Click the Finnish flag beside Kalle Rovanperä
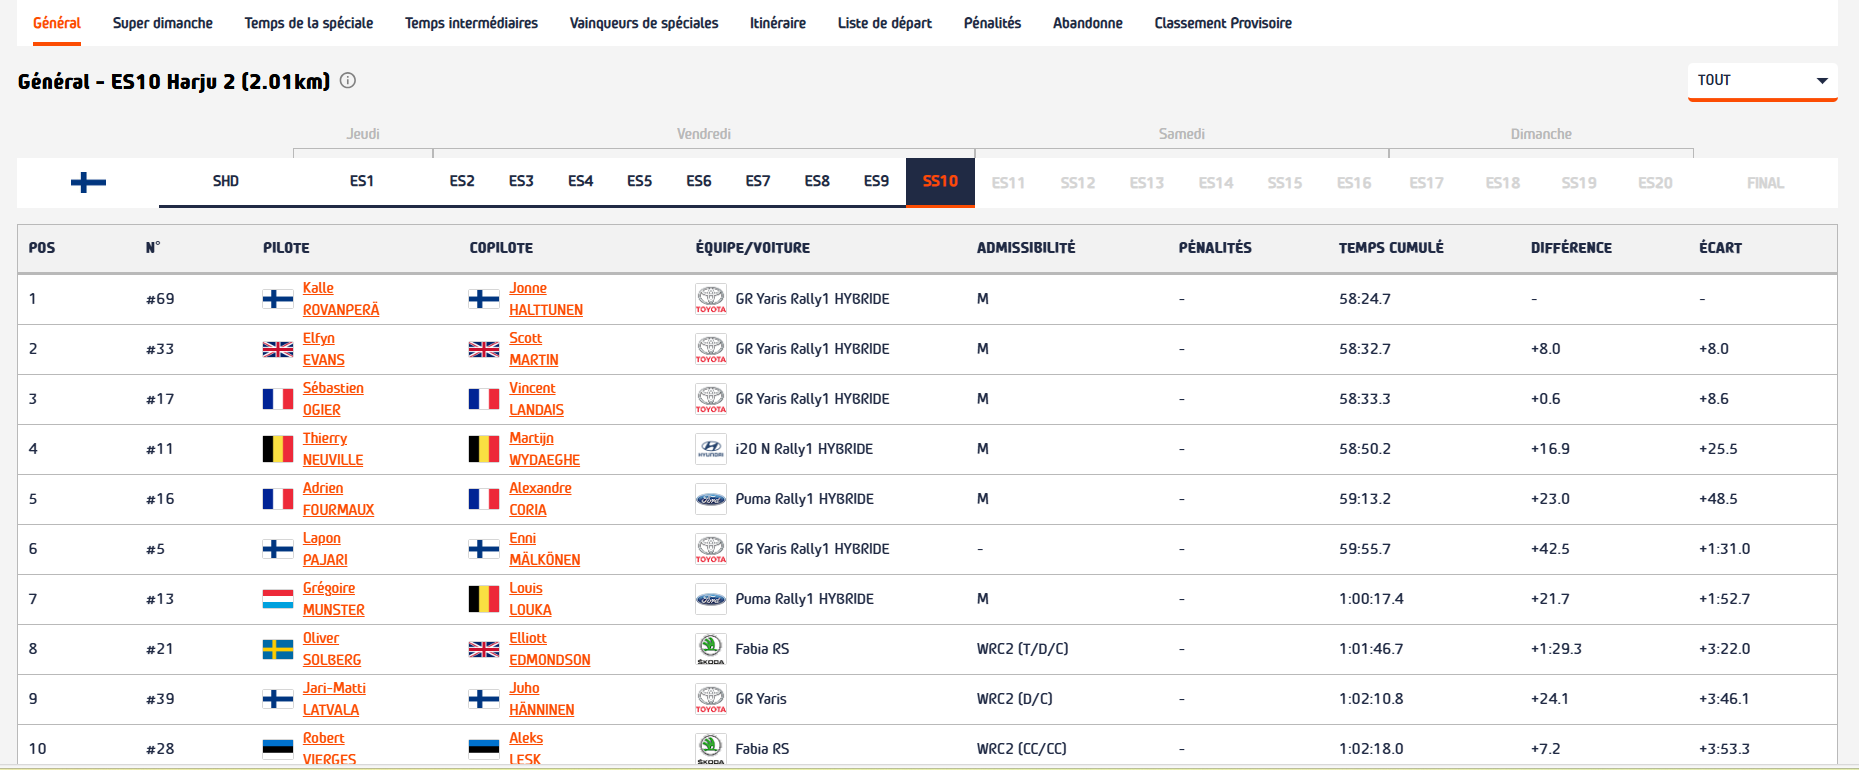1859x770 pixels. 277,299
